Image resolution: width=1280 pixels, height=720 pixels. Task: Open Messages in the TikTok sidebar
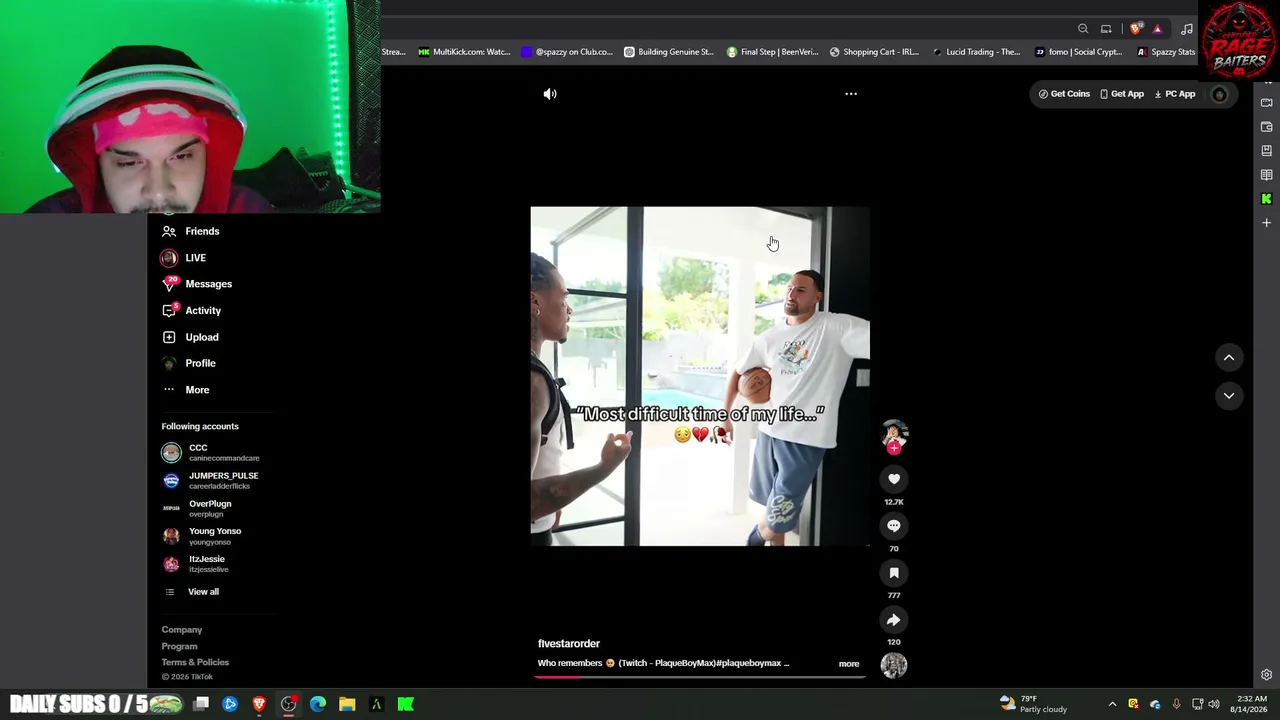[x=197, y=284]
